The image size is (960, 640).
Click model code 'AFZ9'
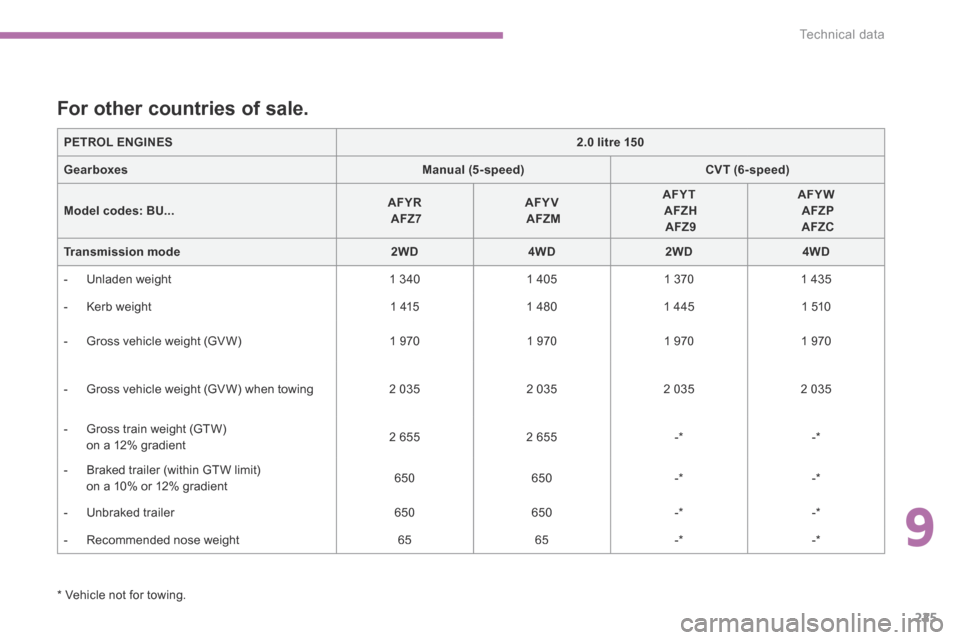tap(680, 227)
